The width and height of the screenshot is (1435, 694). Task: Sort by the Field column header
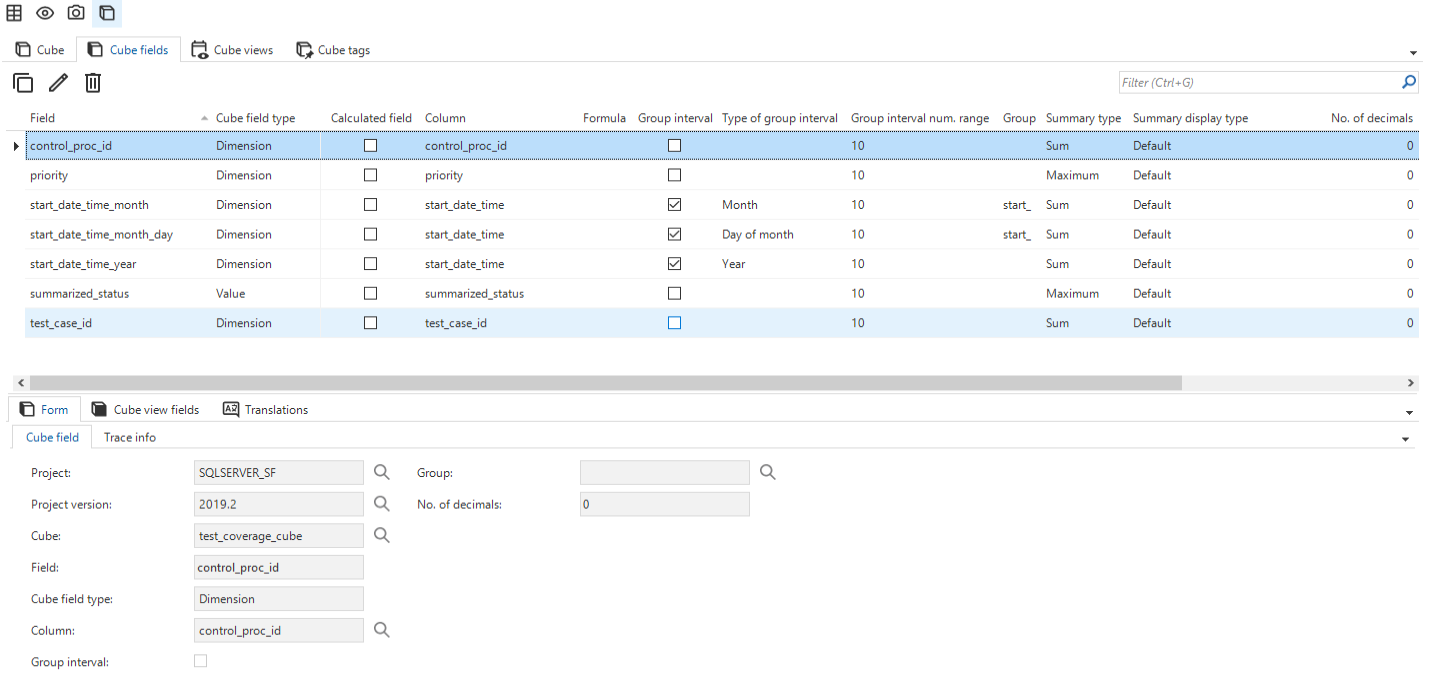point(43,118)
